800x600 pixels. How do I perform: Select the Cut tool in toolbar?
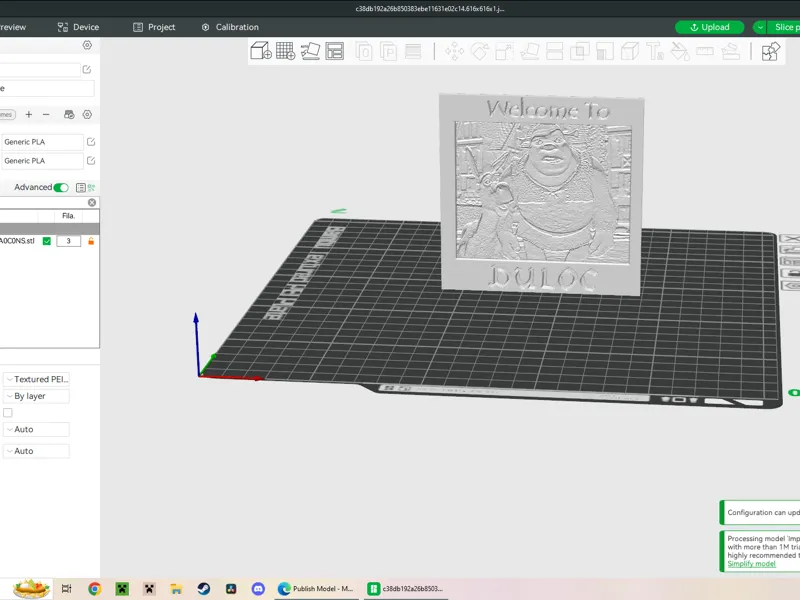555,52
